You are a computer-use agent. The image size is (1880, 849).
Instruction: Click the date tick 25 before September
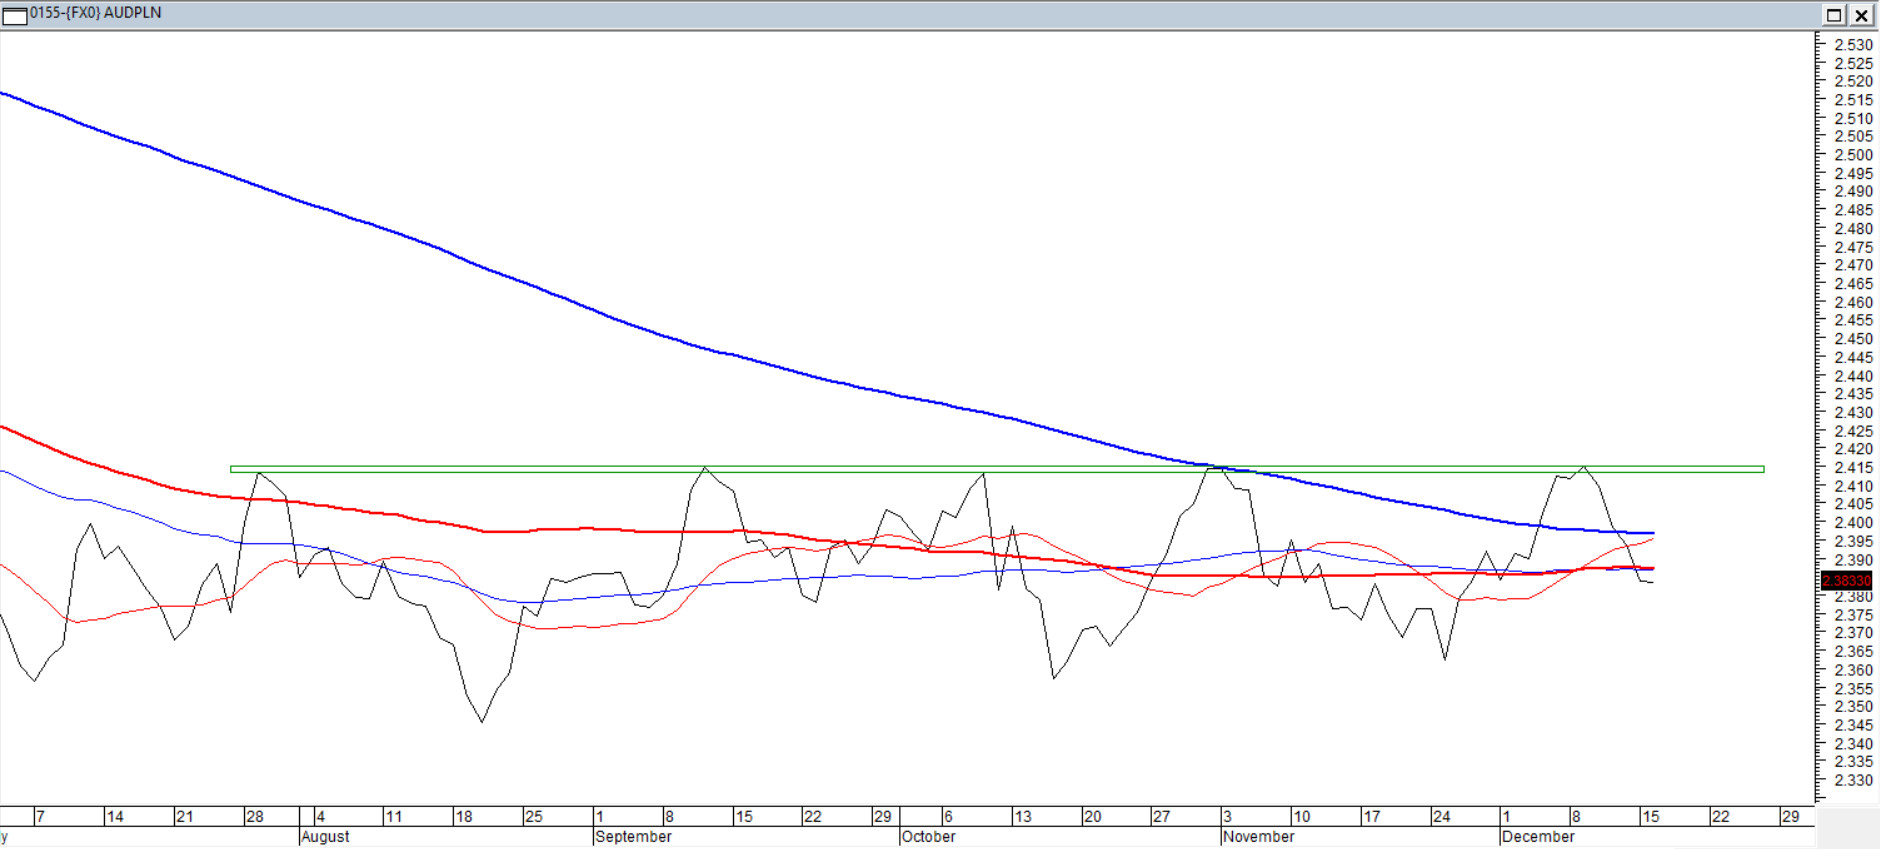[534, 817]
